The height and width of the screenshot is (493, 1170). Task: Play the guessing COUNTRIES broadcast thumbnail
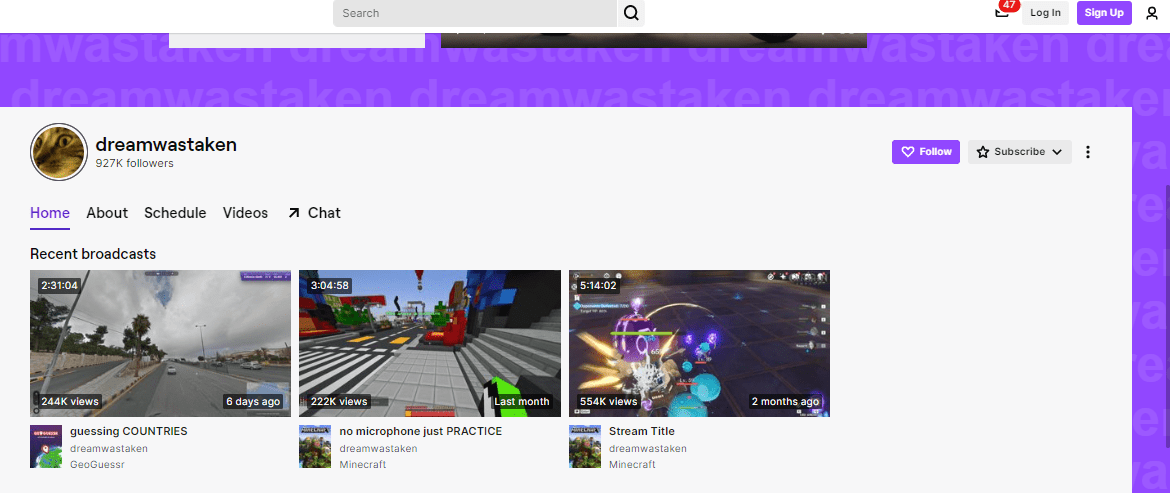160,343
